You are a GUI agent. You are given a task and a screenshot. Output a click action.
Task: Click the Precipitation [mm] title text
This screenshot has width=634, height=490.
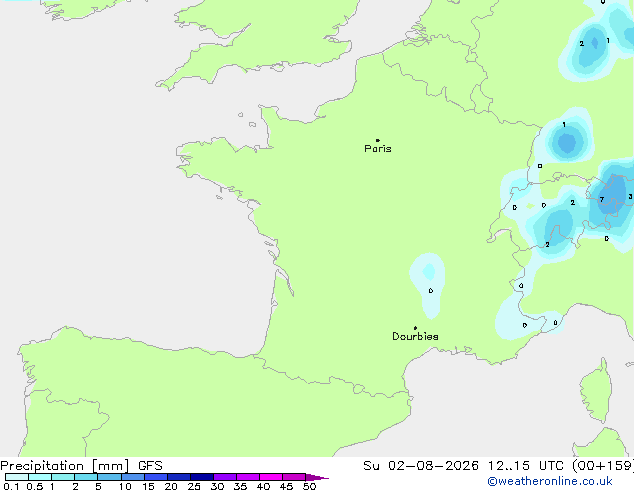[x=65, y=466]
